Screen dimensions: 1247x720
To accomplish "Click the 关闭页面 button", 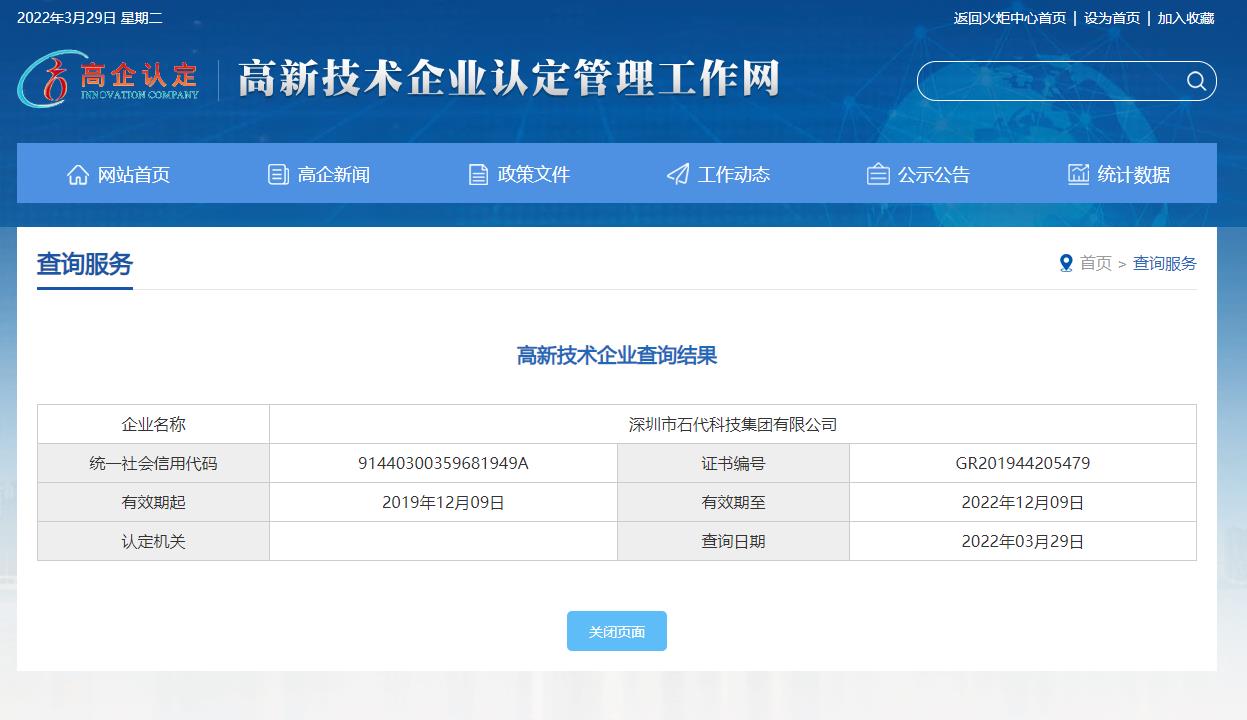I will tap(617, 631).
